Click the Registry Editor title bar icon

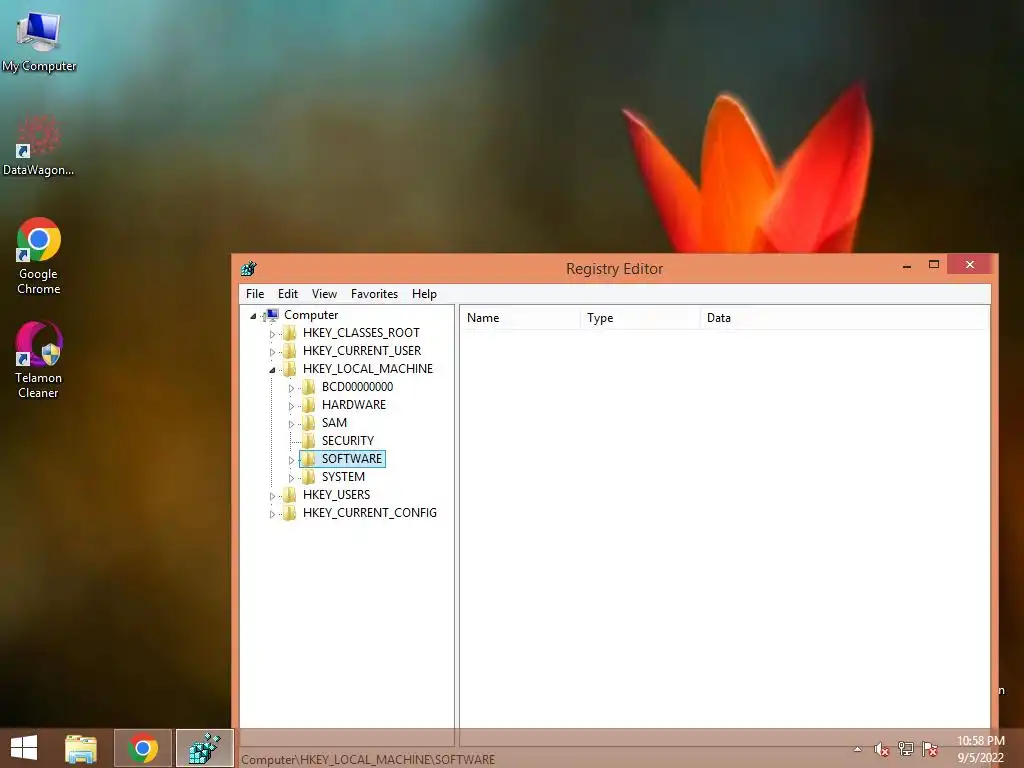tap(249, 268)
